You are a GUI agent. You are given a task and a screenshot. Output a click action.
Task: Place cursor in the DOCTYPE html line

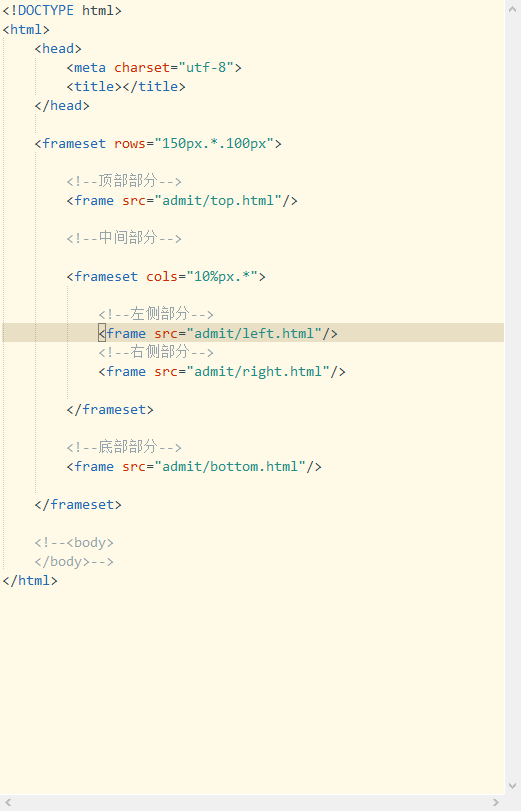tap(62, 11)
